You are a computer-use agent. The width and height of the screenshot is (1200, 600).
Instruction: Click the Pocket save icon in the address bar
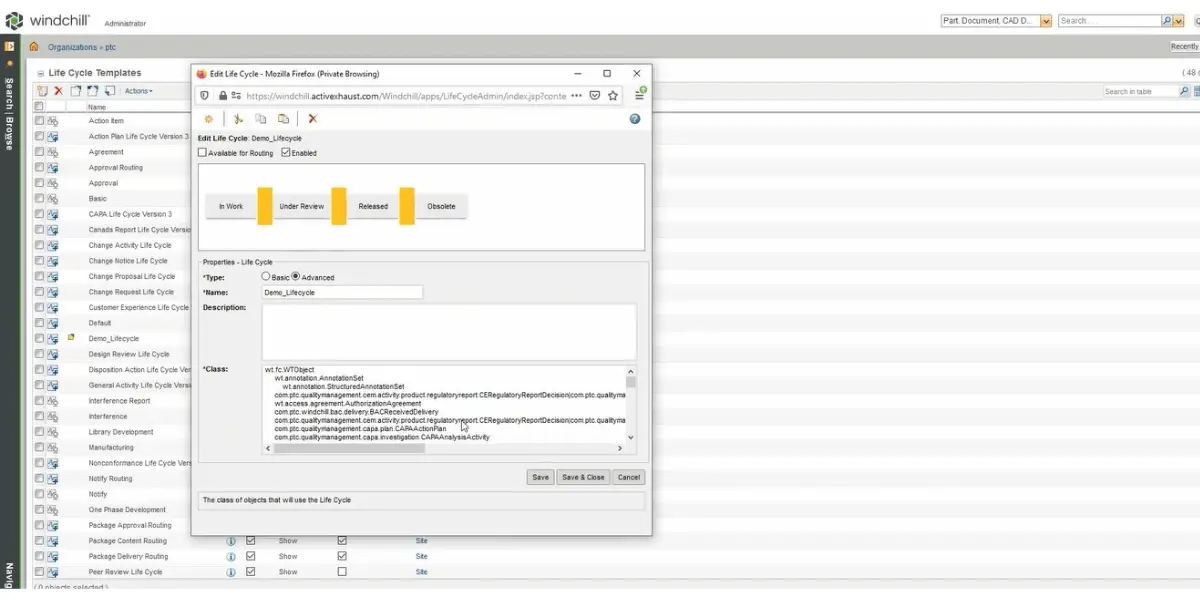click(594, 96)
